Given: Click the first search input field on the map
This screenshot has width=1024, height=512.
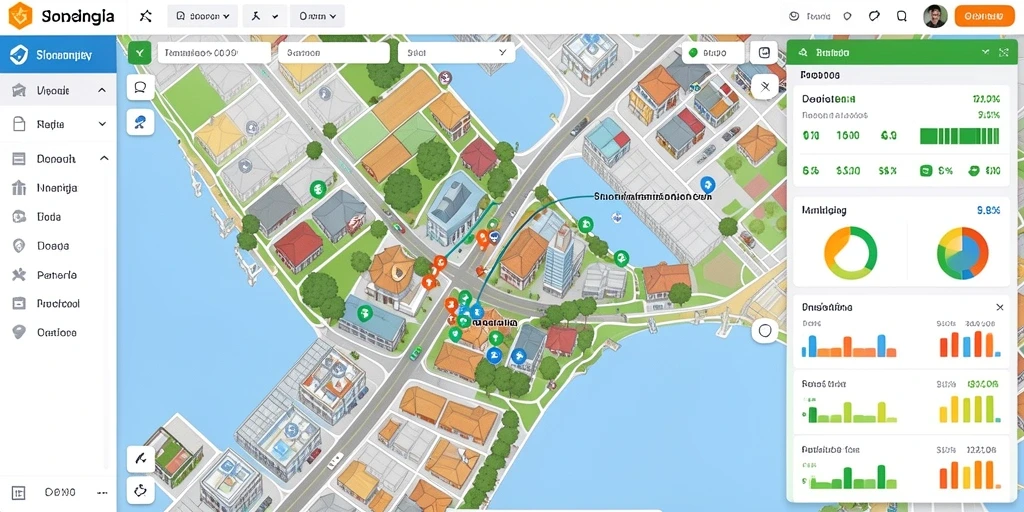Looking at the screenshot, I should point(214,53).
